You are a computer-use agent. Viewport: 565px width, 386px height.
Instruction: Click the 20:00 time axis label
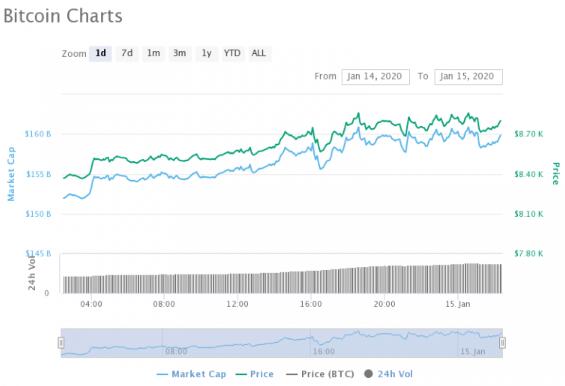tap(384, 304)
